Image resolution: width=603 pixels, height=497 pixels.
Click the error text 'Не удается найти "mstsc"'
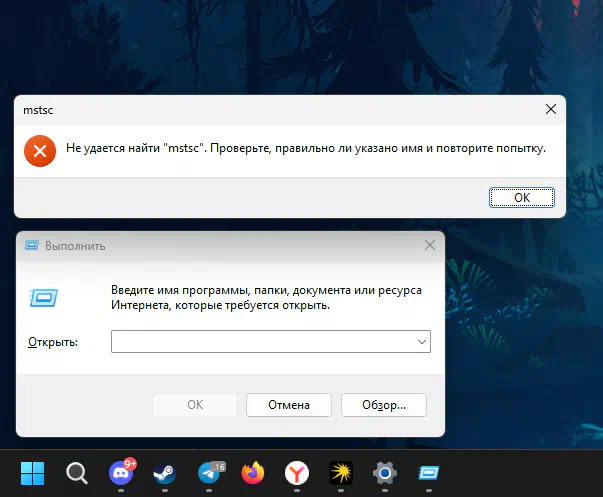[x=134, y=148]
